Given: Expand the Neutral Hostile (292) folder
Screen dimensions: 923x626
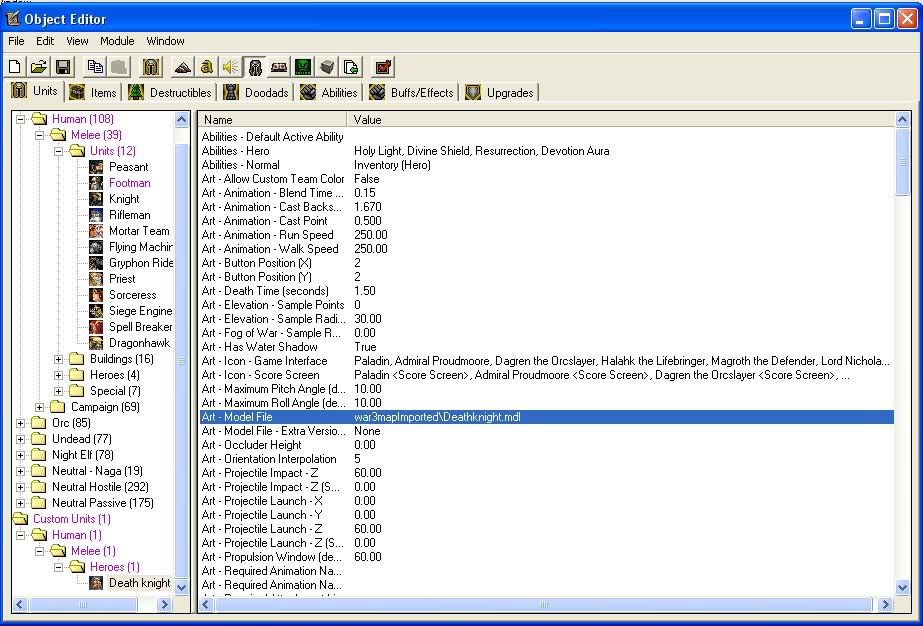Looking at the screenshot, I should pyautogui.click(x=21, y=487).
